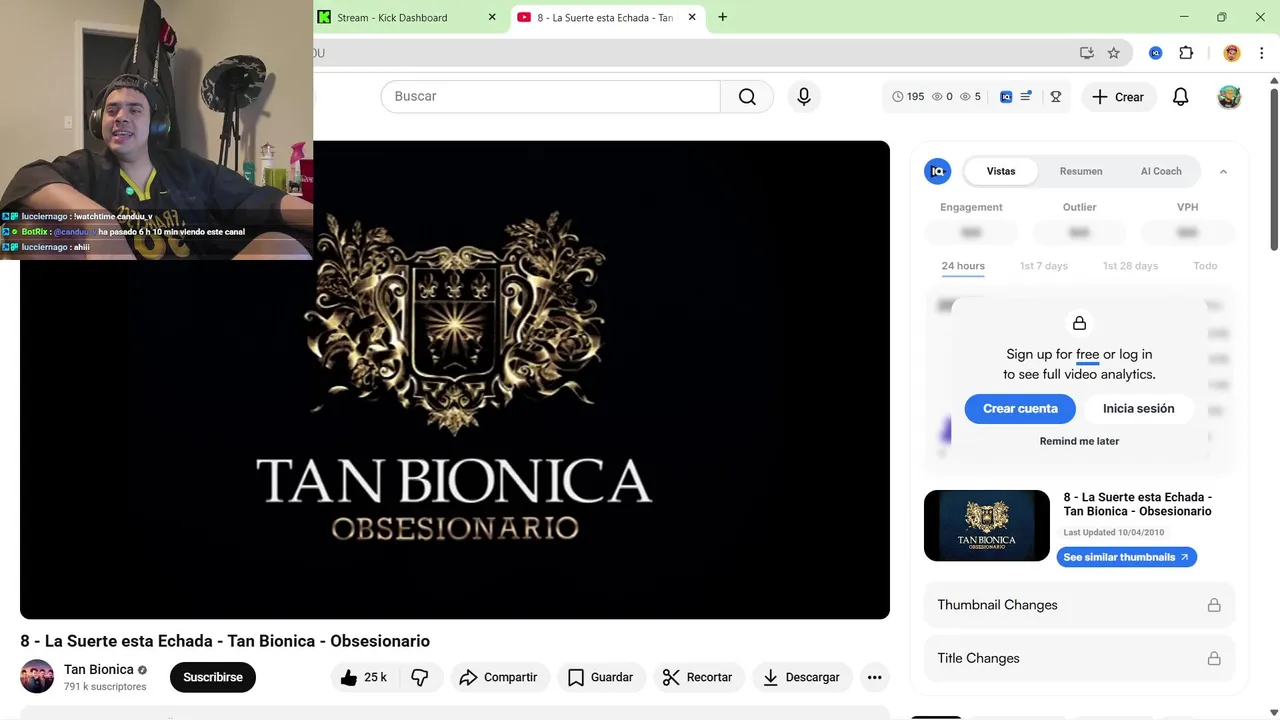Click the VPH metric label
Screen dimensions: 1280x720
tap(1187, 207)
